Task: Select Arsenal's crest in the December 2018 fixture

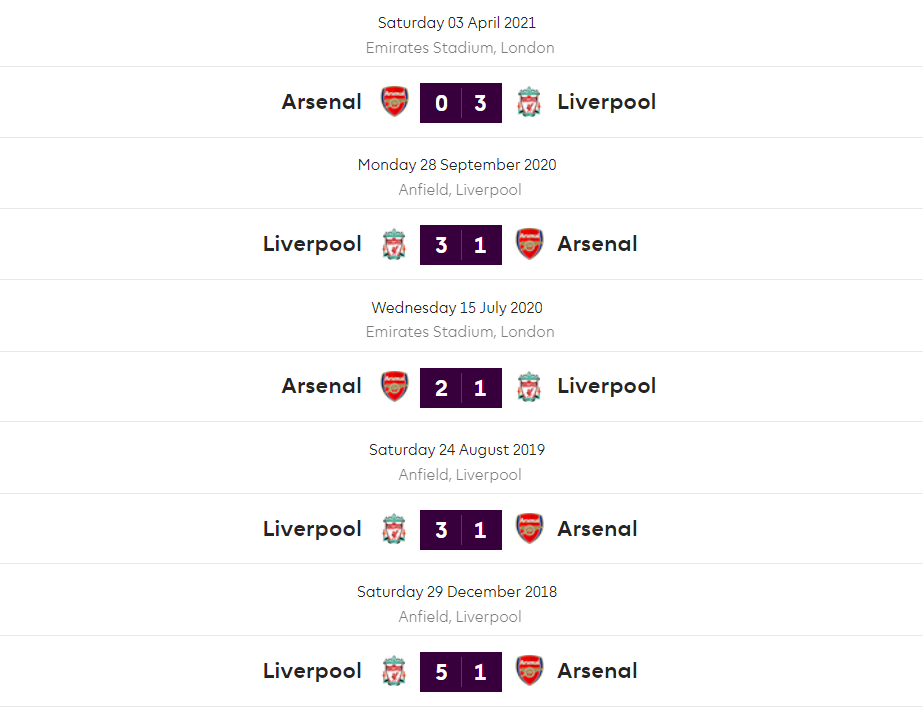Action: 529,671
